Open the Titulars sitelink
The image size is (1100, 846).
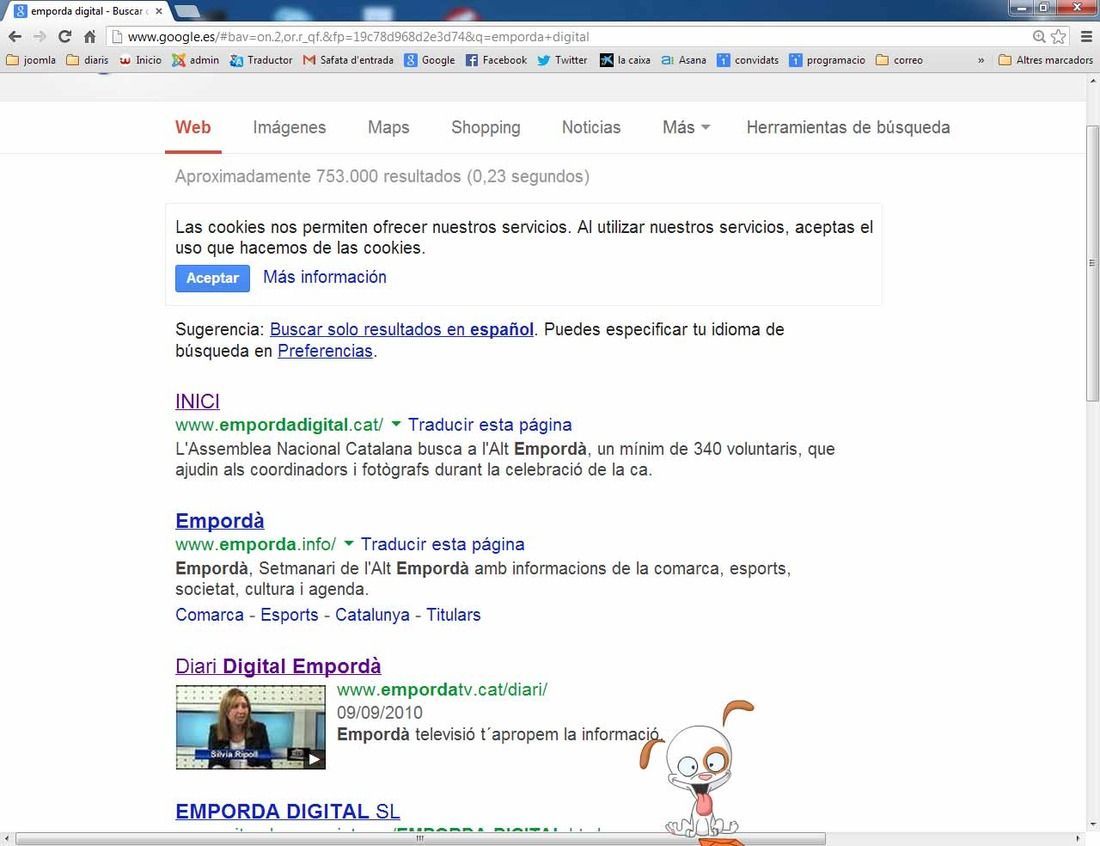[x=453, y=615]
